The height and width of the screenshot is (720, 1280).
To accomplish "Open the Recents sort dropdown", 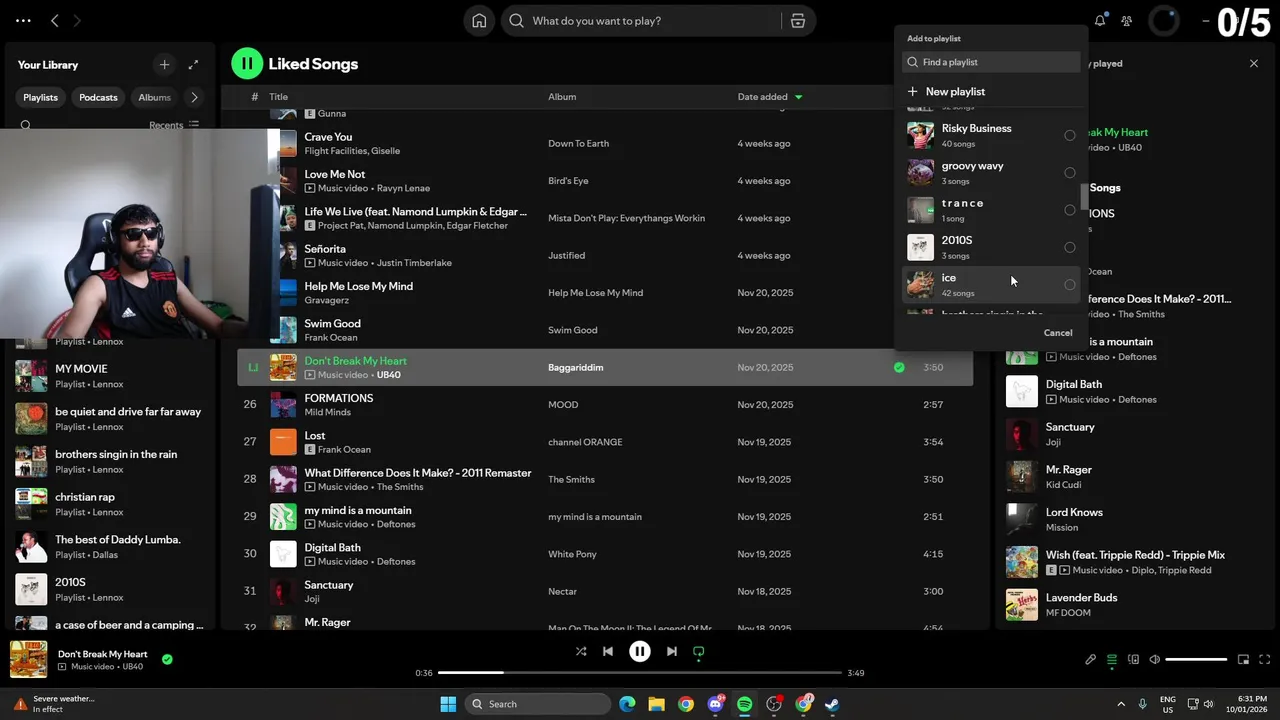I will pos(174,125).
